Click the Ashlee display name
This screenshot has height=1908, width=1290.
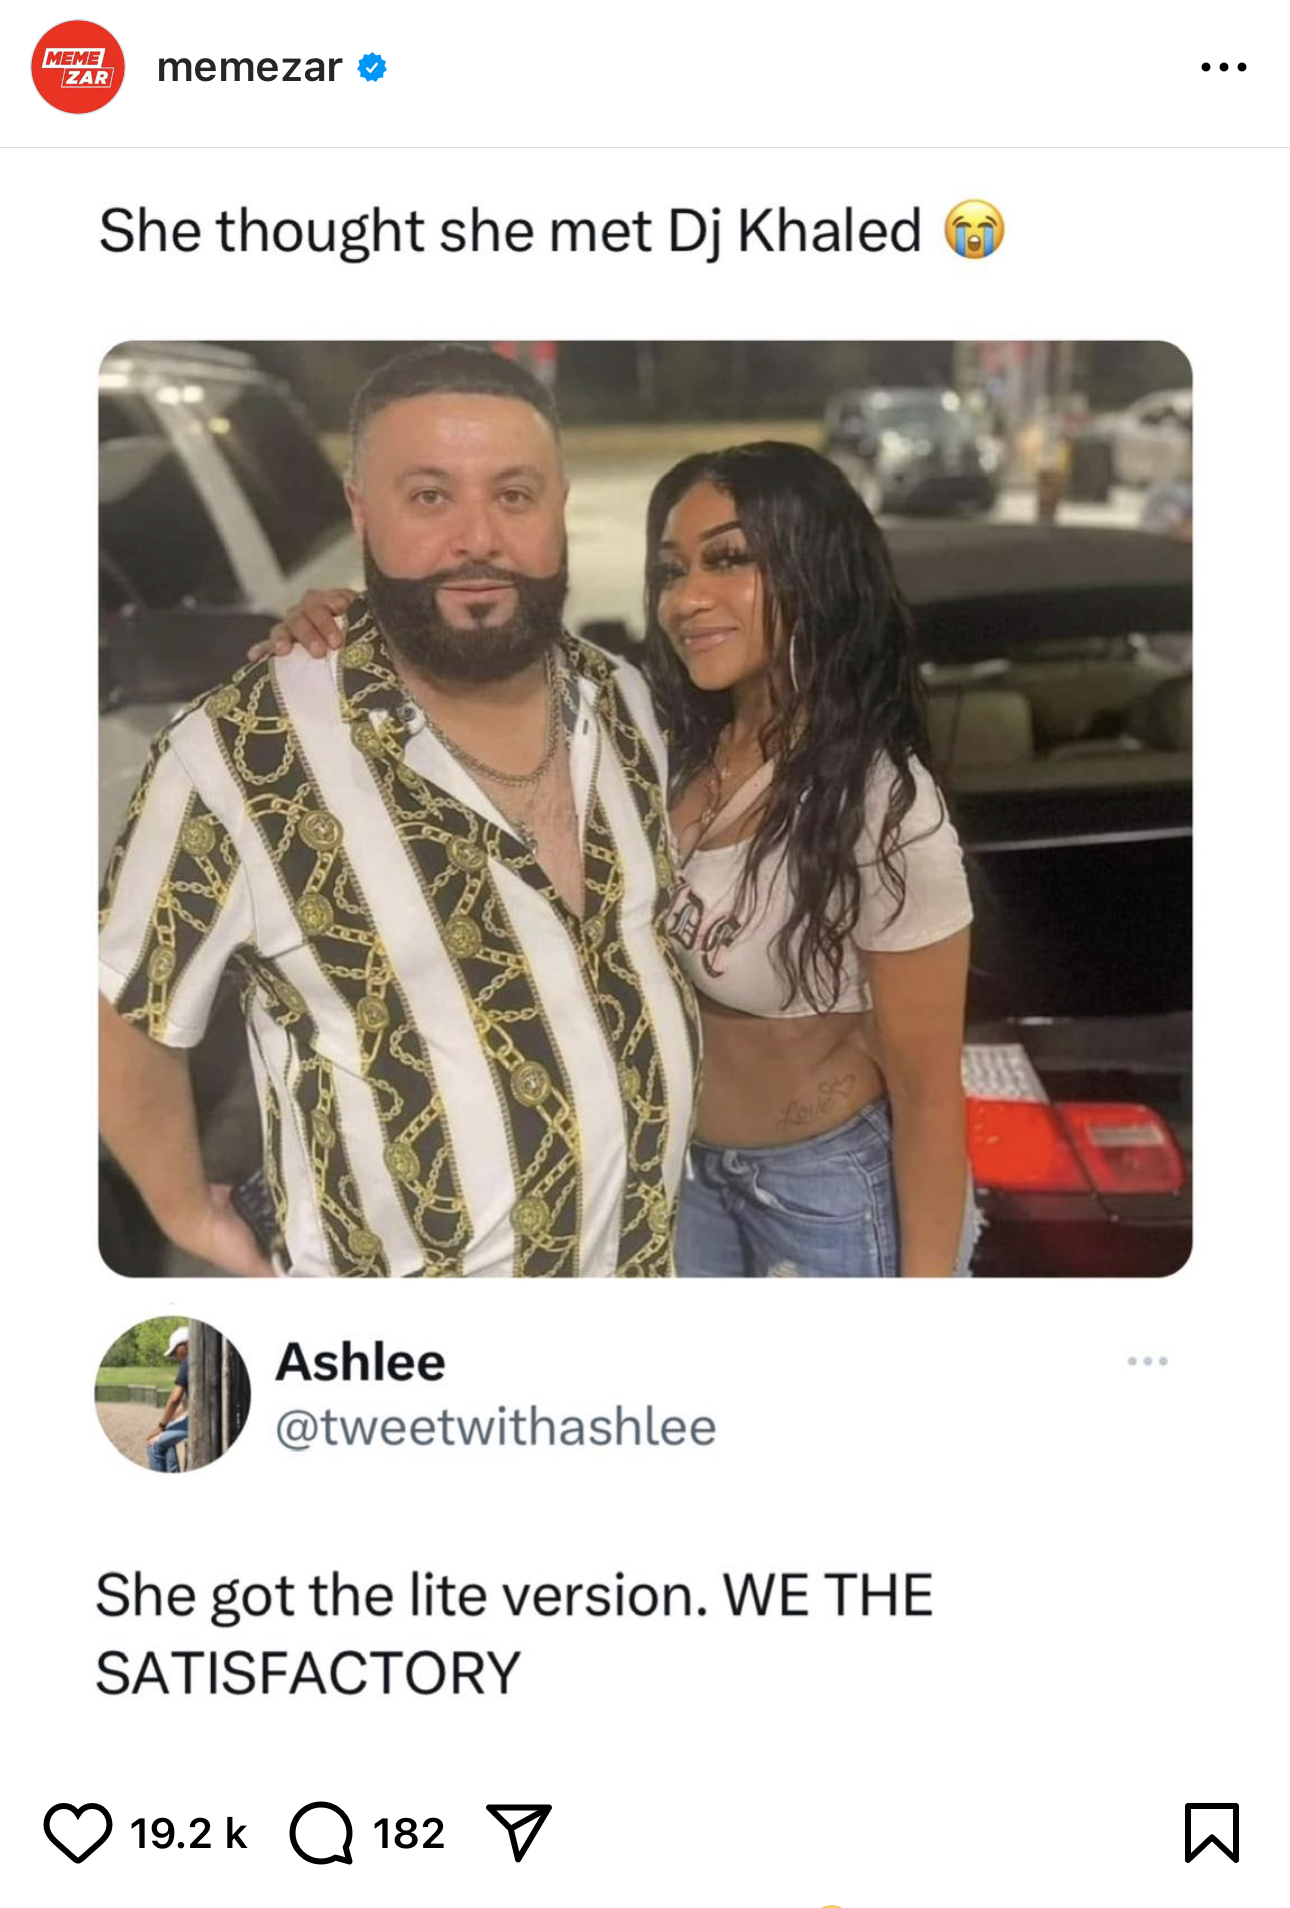(360, 1362)
